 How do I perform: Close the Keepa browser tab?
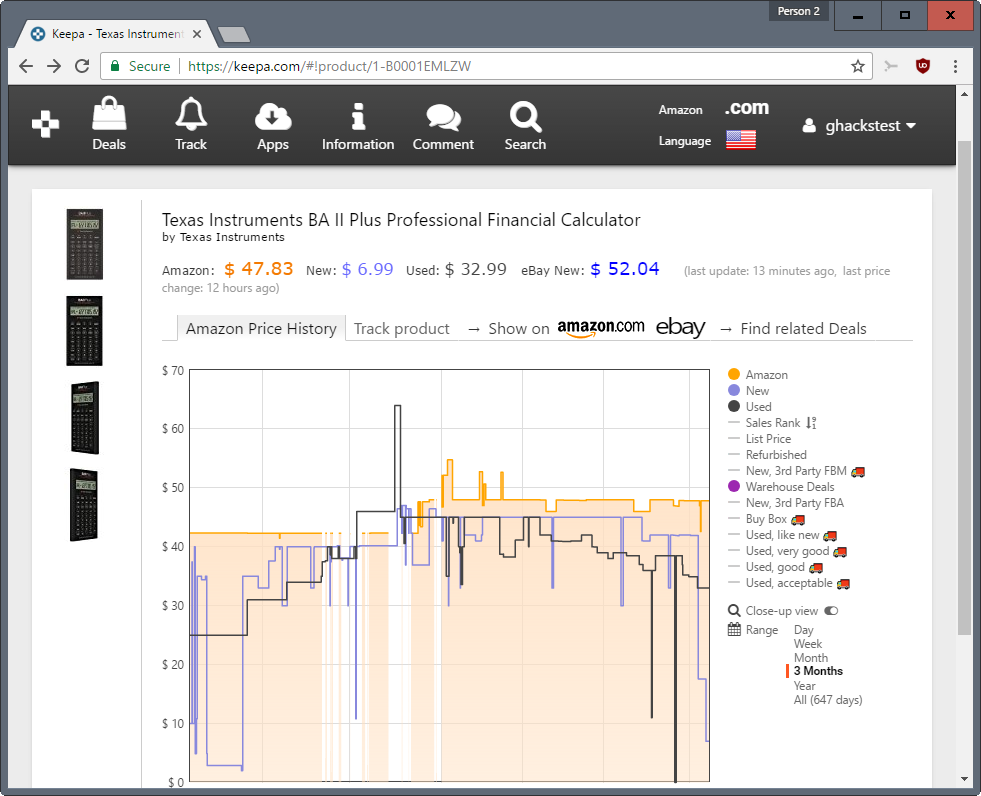point(197,34)
